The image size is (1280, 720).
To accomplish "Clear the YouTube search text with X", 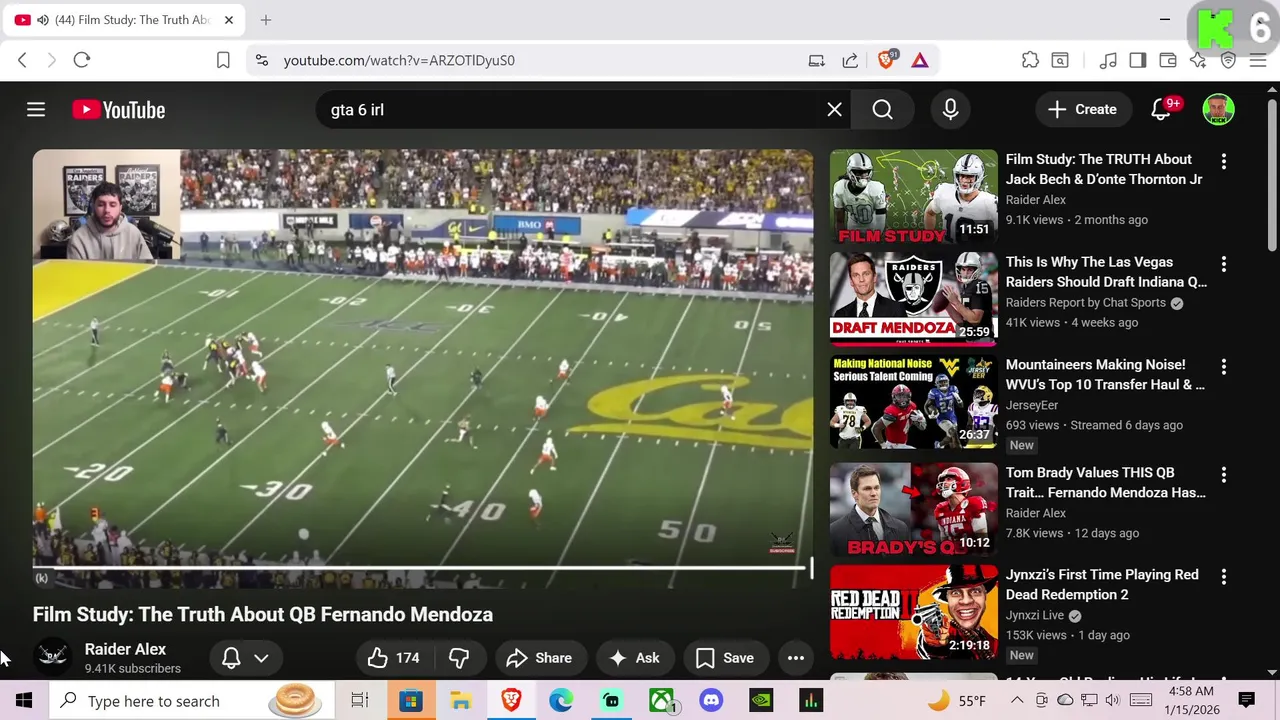I will tap(835, 110).
